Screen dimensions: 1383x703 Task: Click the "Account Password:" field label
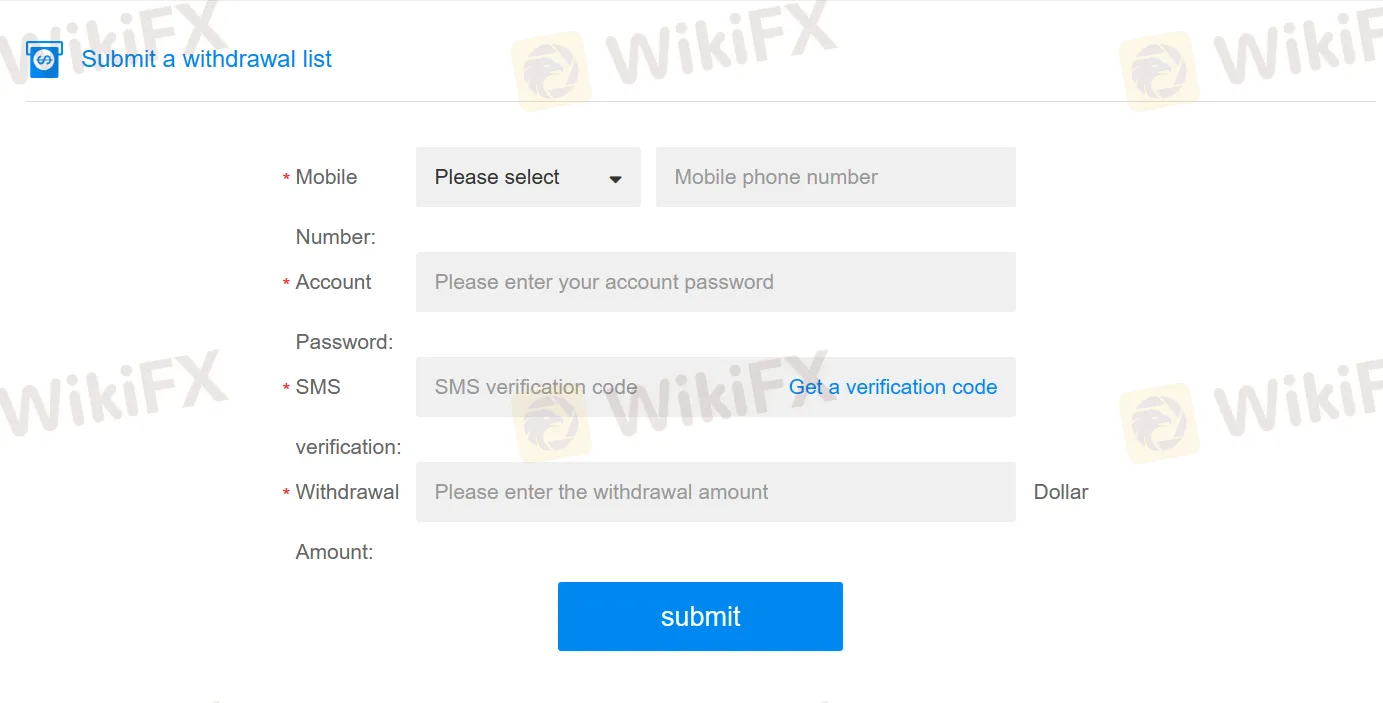(x=334, y=283)
